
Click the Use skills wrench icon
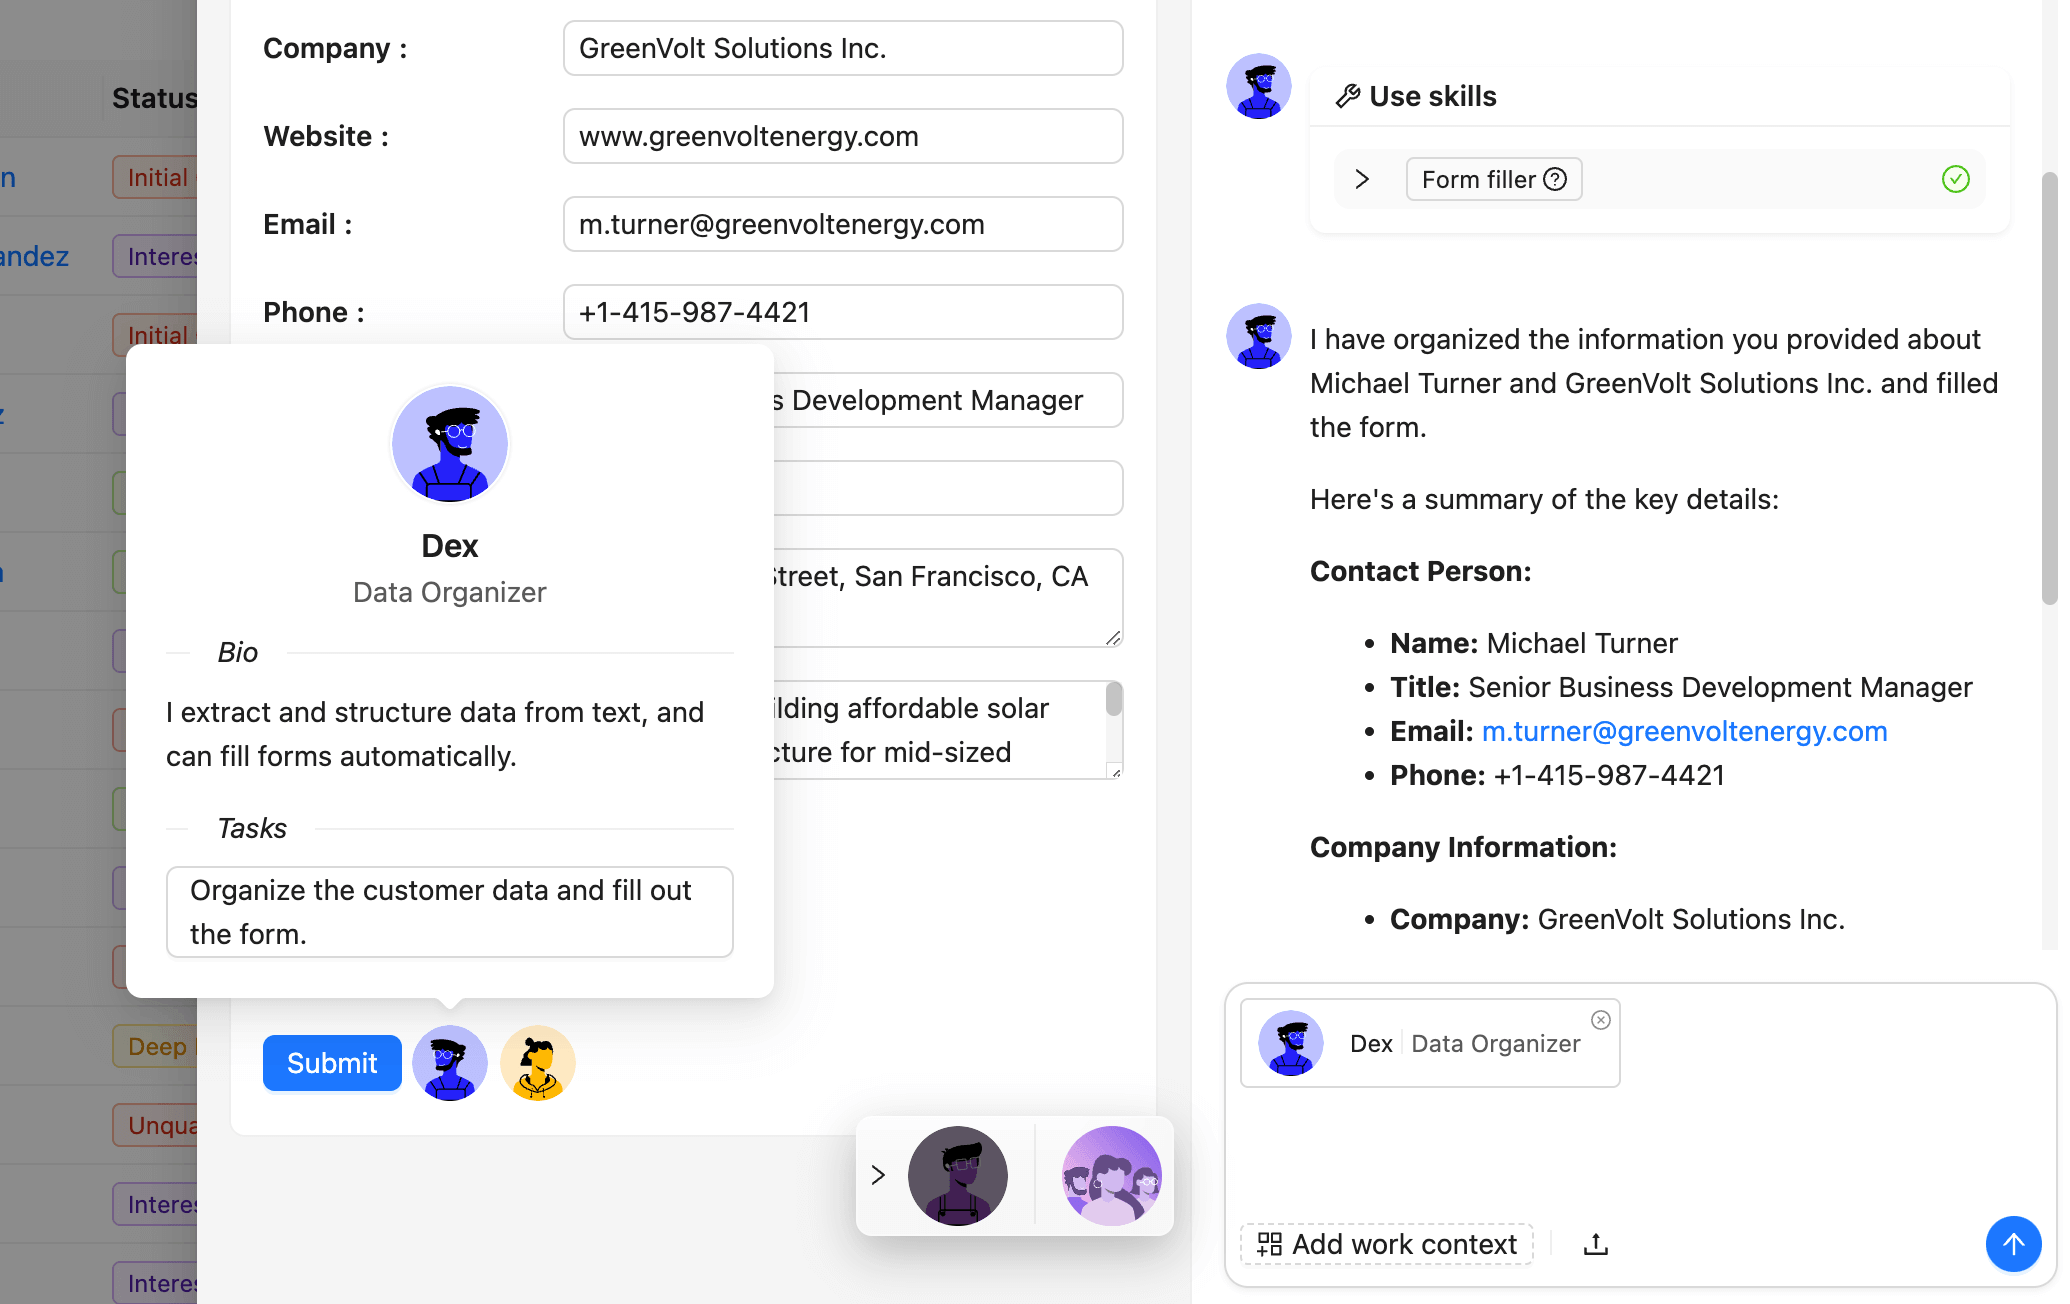(1347, 95)
